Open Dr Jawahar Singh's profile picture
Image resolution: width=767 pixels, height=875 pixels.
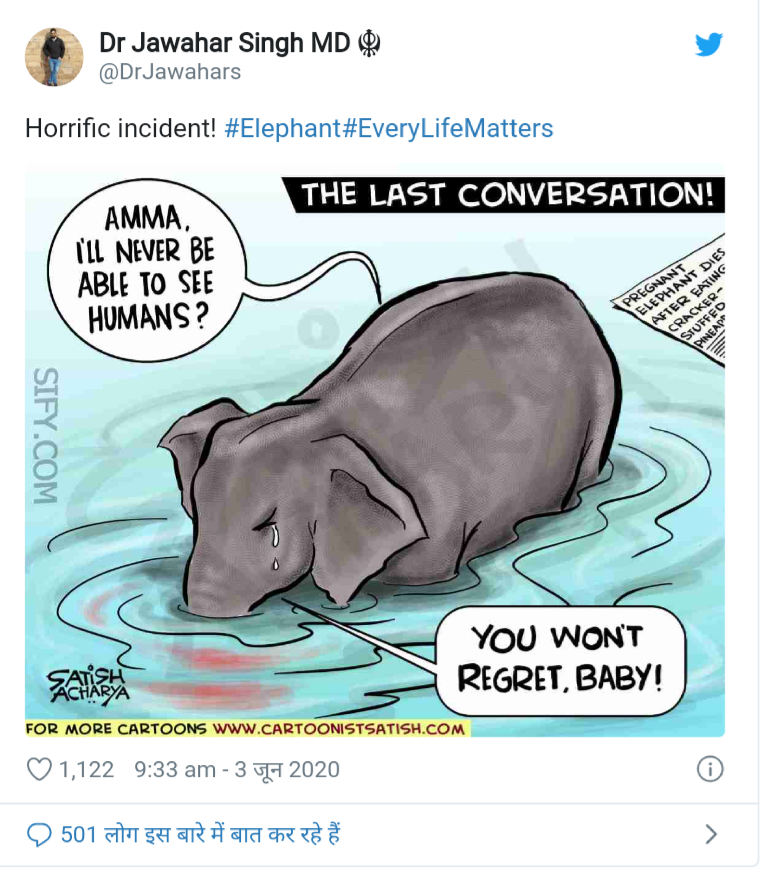pyautogui.click(x=54, y=57)
